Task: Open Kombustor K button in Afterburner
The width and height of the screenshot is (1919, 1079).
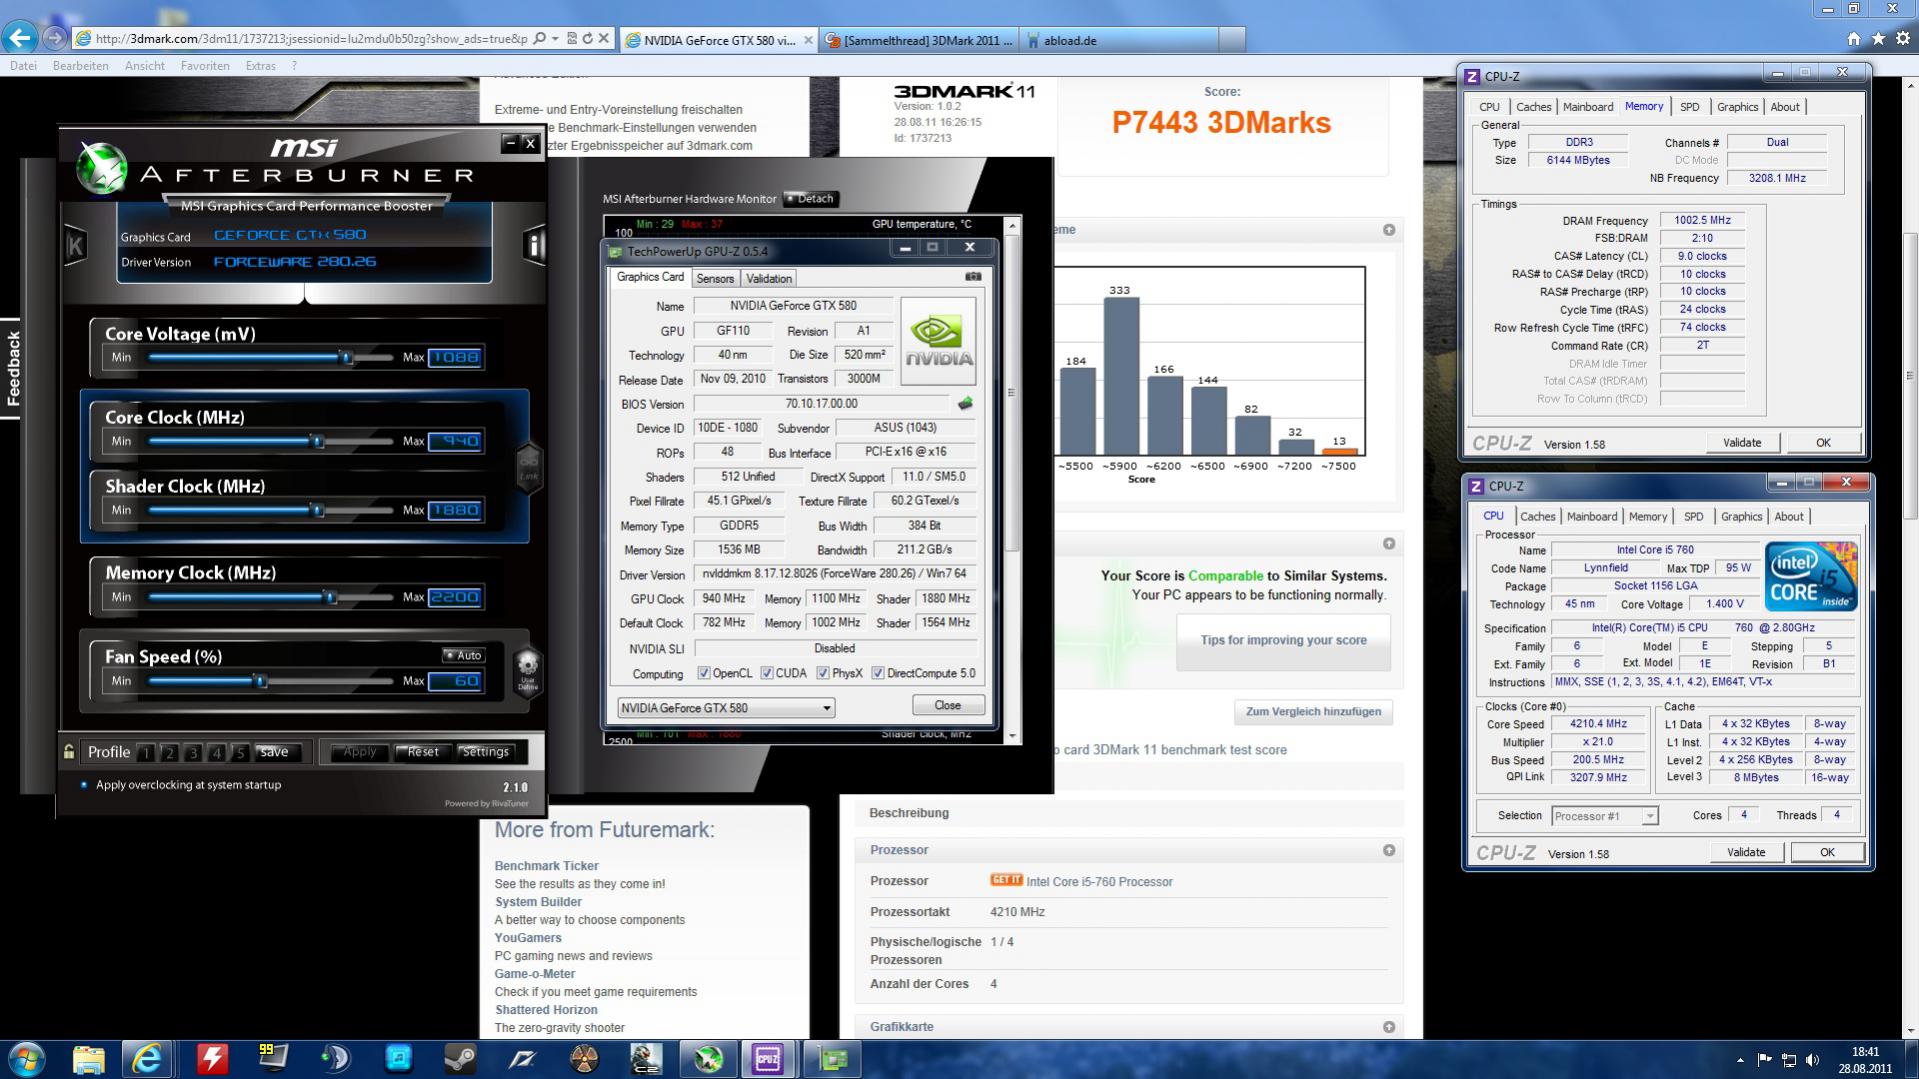Action: [75, 245]
